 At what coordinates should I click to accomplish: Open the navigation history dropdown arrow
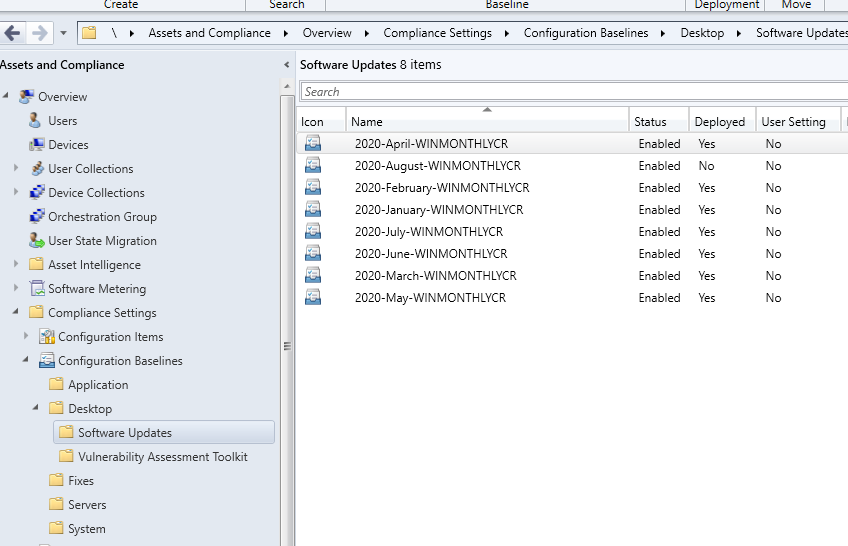pyautogui.click(x=63, y=33)
